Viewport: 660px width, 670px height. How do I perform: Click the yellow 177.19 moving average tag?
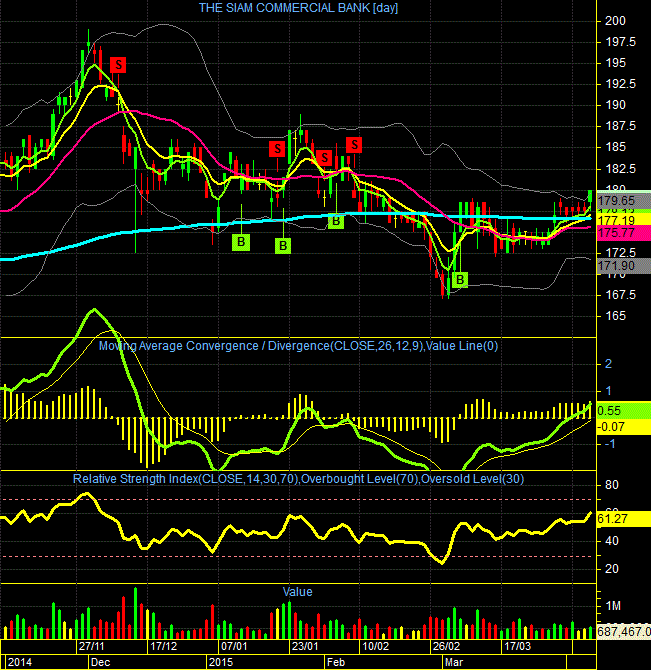point(623,220)
